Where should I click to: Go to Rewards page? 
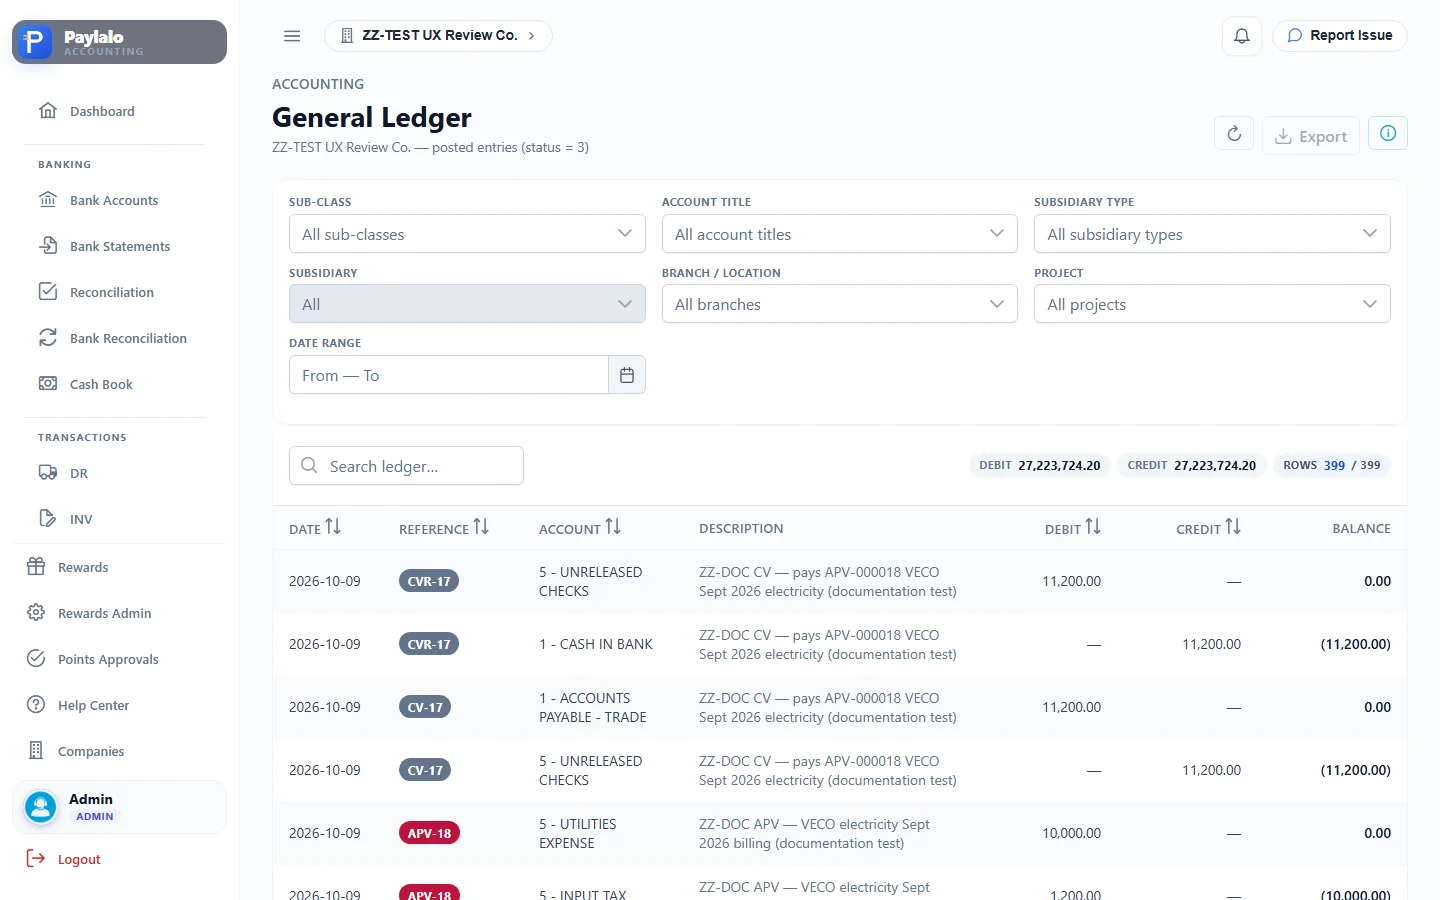pyautogui.click(x=67, y=567)
